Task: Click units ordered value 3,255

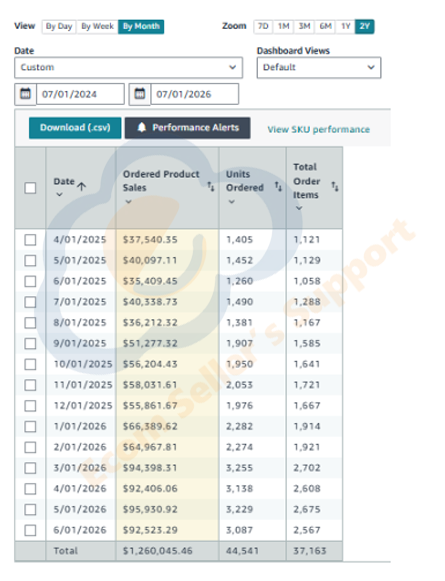Action: [x=239, y=468]
